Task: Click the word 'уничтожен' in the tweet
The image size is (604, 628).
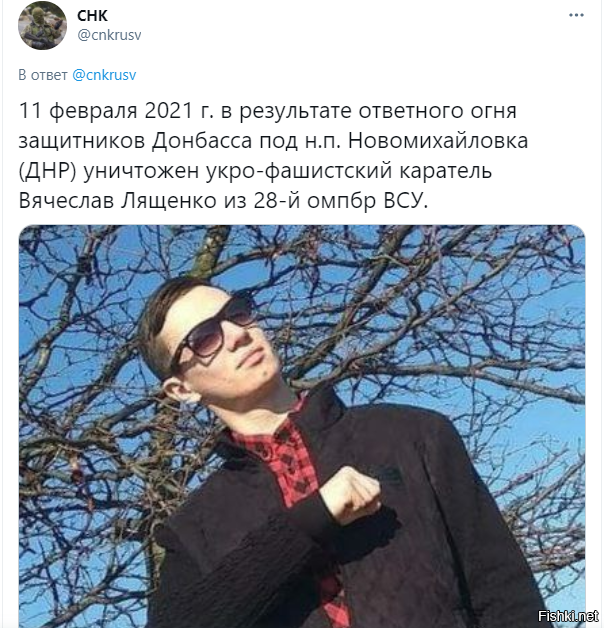Action: 141,171
